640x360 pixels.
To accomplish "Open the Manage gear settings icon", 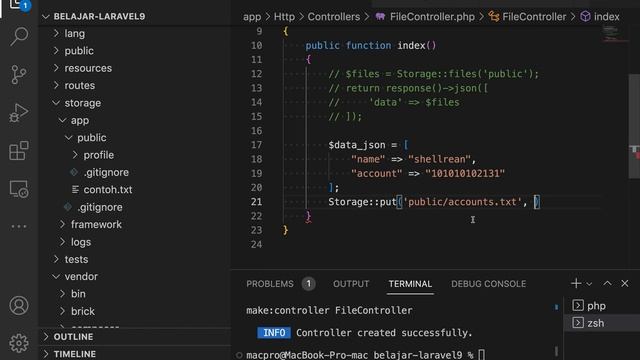I will click(19, 343).
